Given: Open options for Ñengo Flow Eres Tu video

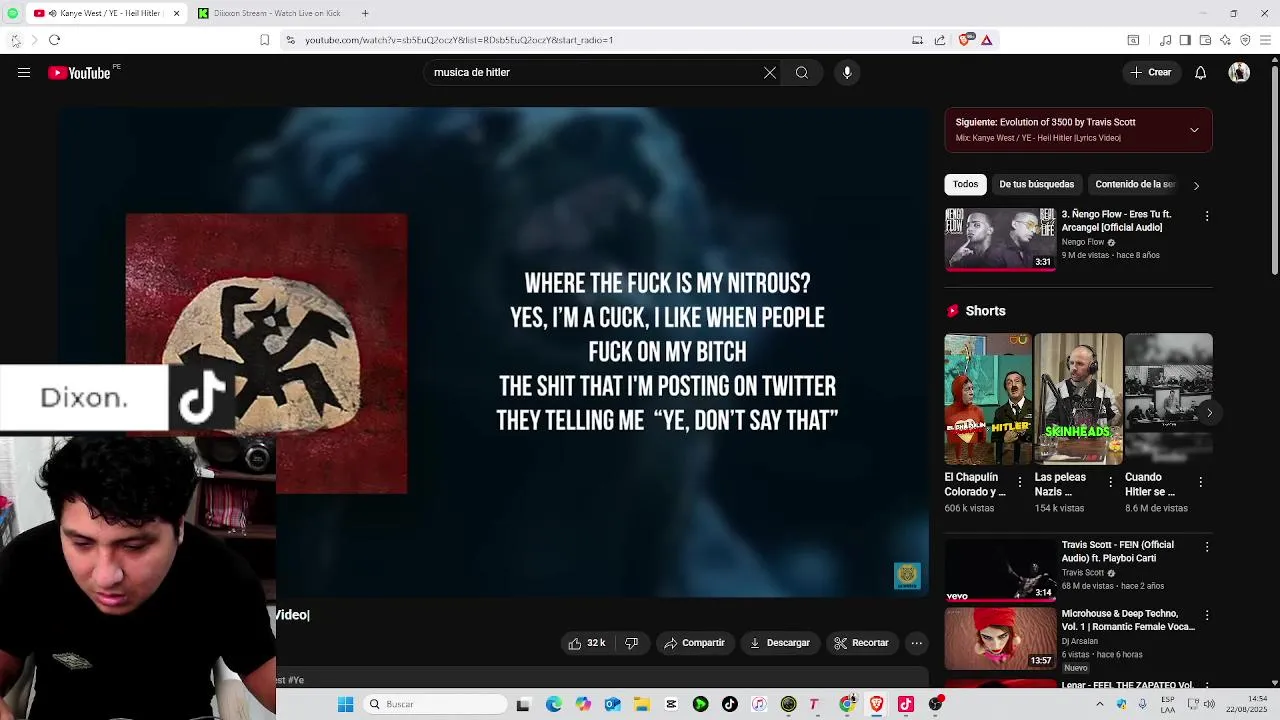Looking at the screenshot, I should point(1207,216).
